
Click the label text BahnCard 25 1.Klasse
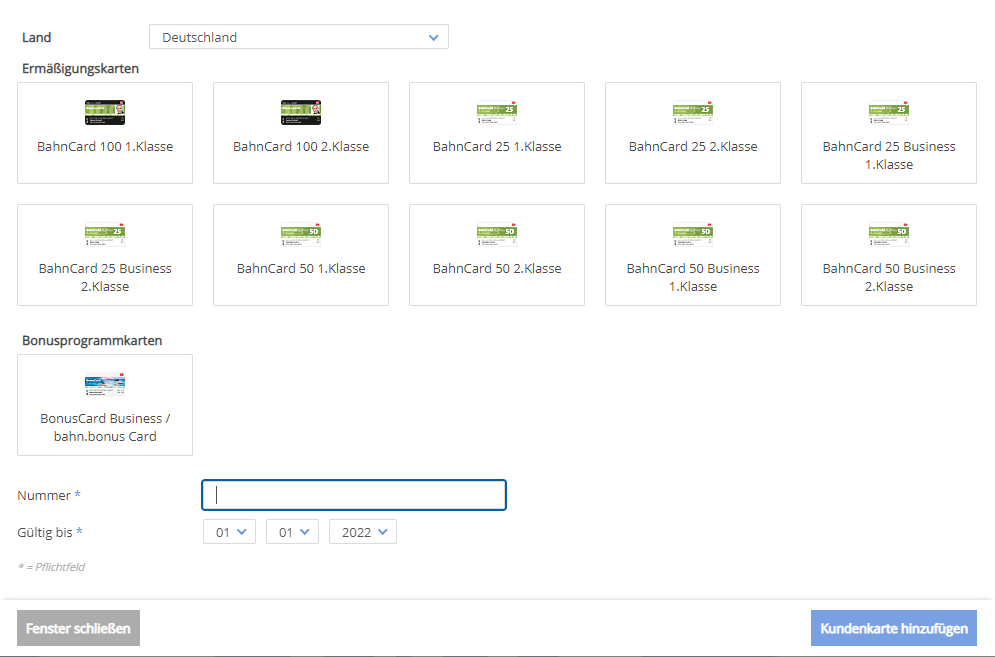[497, 147]
